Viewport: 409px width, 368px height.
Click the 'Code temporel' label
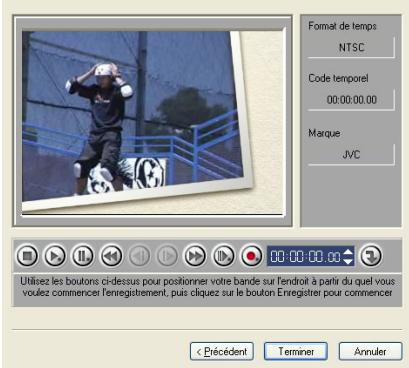[338, 78]
